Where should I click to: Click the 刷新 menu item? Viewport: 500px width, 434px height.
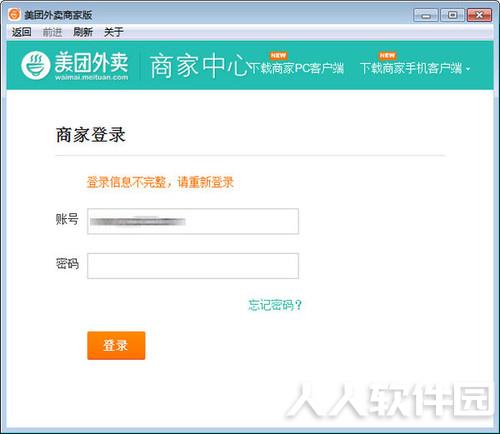(x=83, y=32)
